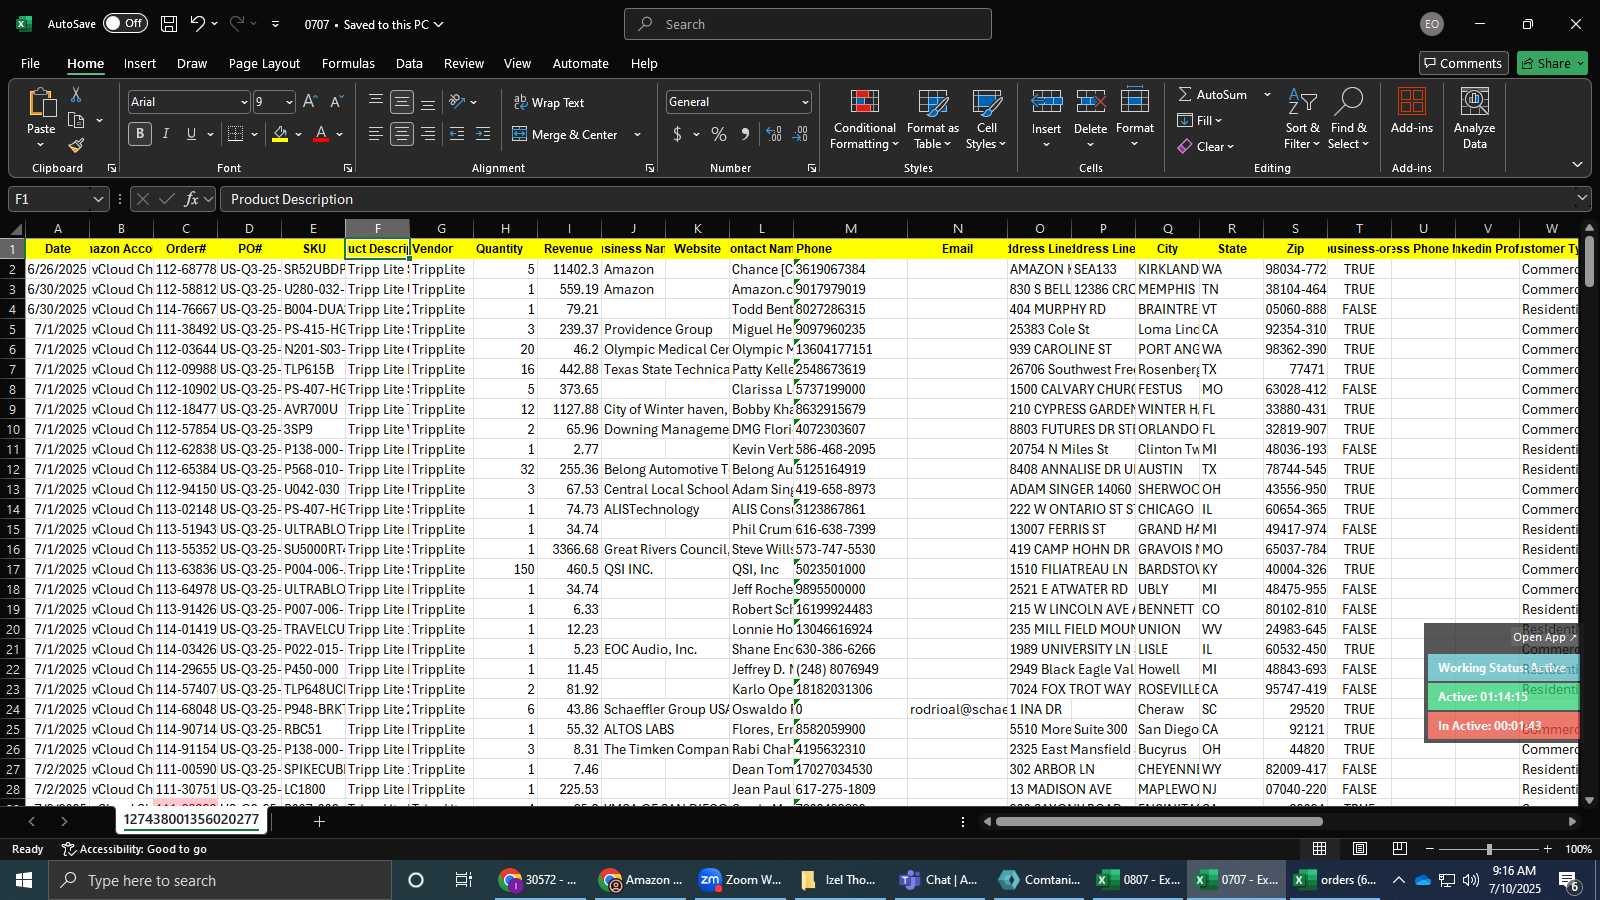Add a new sheet with plus button
Image resolution: width=1600 pixels, height=900 pixels.
coord(319,821)
